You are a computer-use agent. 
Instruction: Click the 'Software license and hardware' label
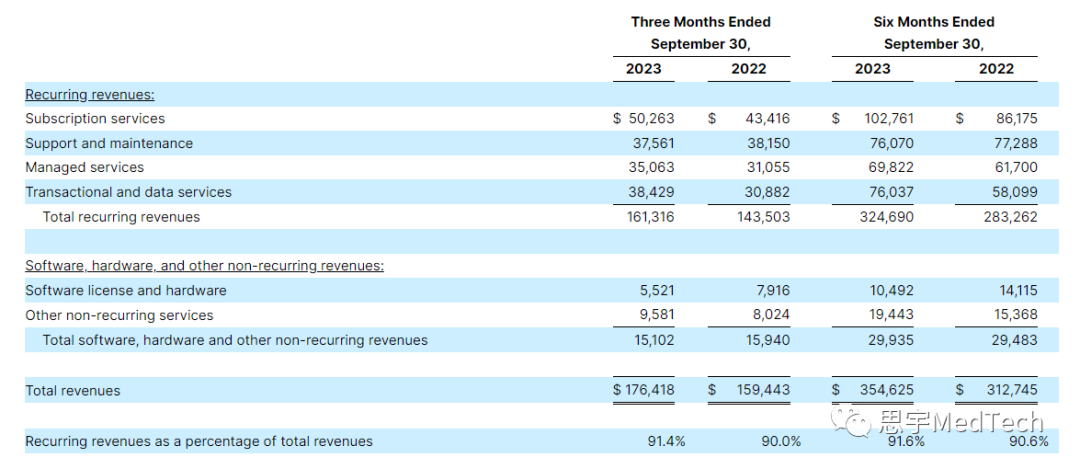[125, 291]
